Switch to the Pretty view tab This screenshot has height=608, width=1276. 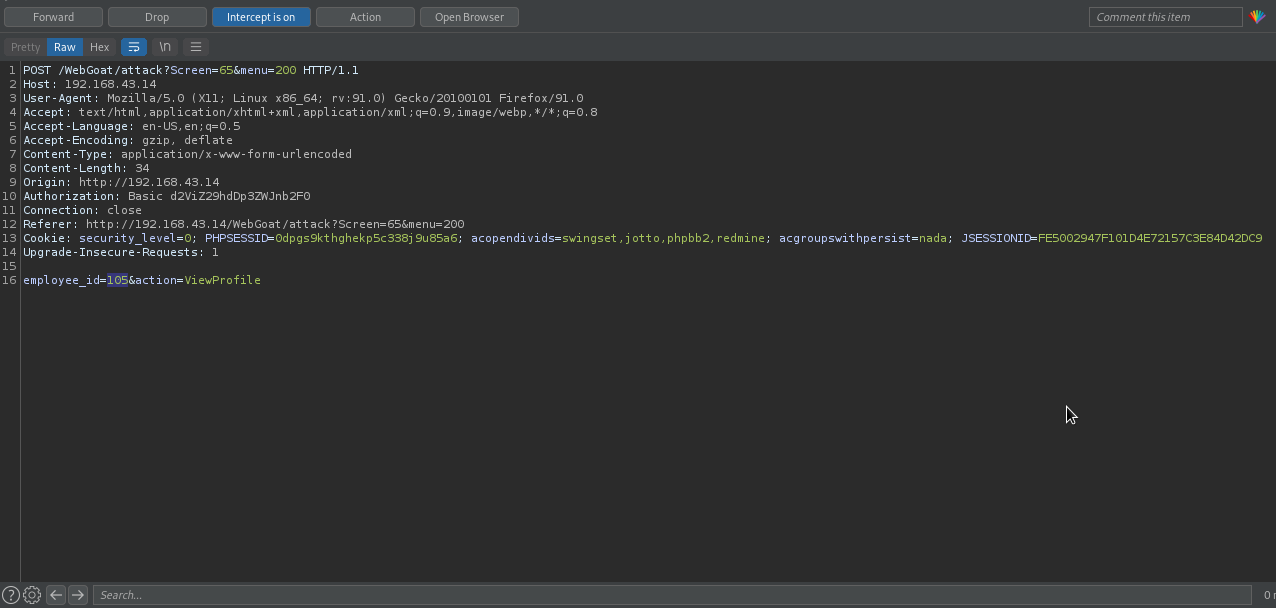pos(25,47)
